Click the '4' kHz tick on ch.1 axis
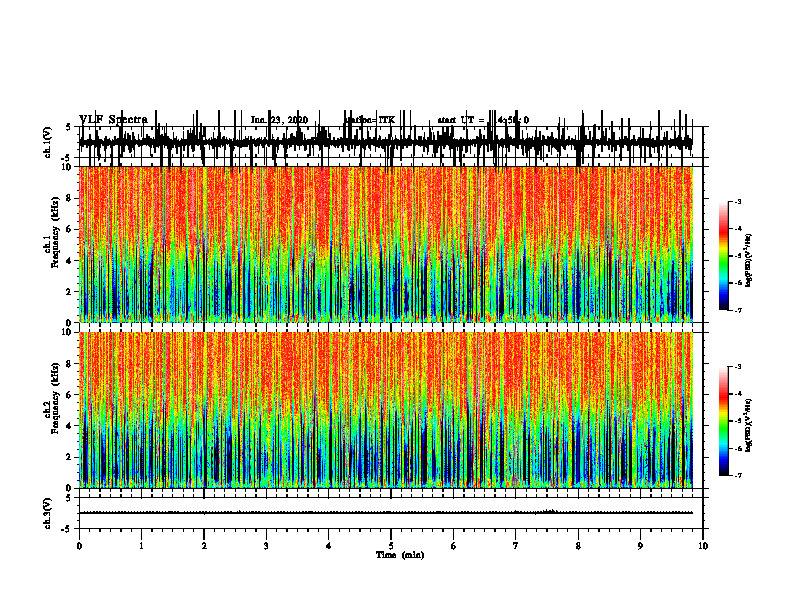This screenshot has width=792, height=612. point(70,261)
